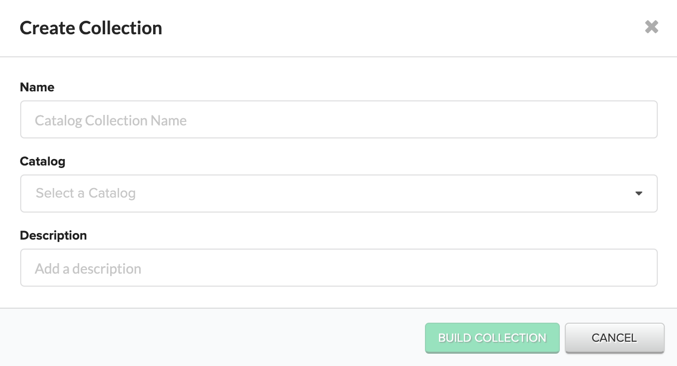The height and width of the screenshot is (366, 677).
Task: Choose the gray CANCEL button
Action: 614,338
